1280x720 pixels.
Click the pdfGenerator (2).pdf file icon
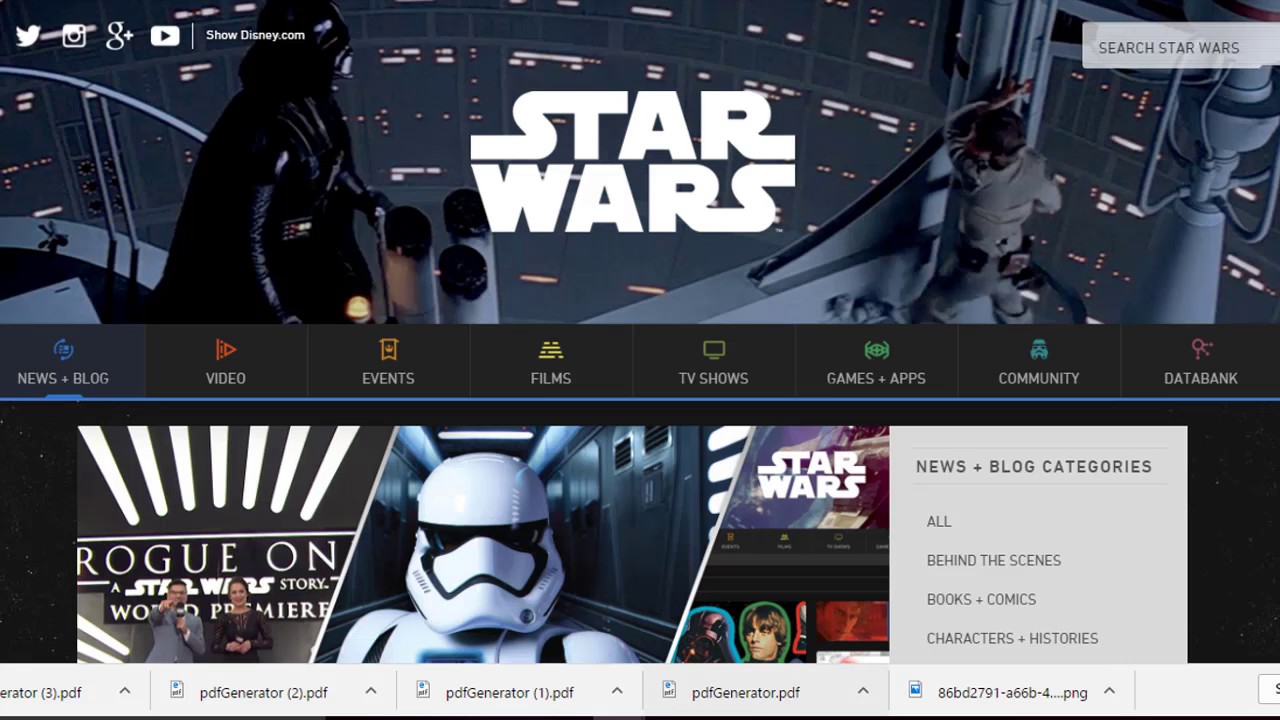coord(178,691)
